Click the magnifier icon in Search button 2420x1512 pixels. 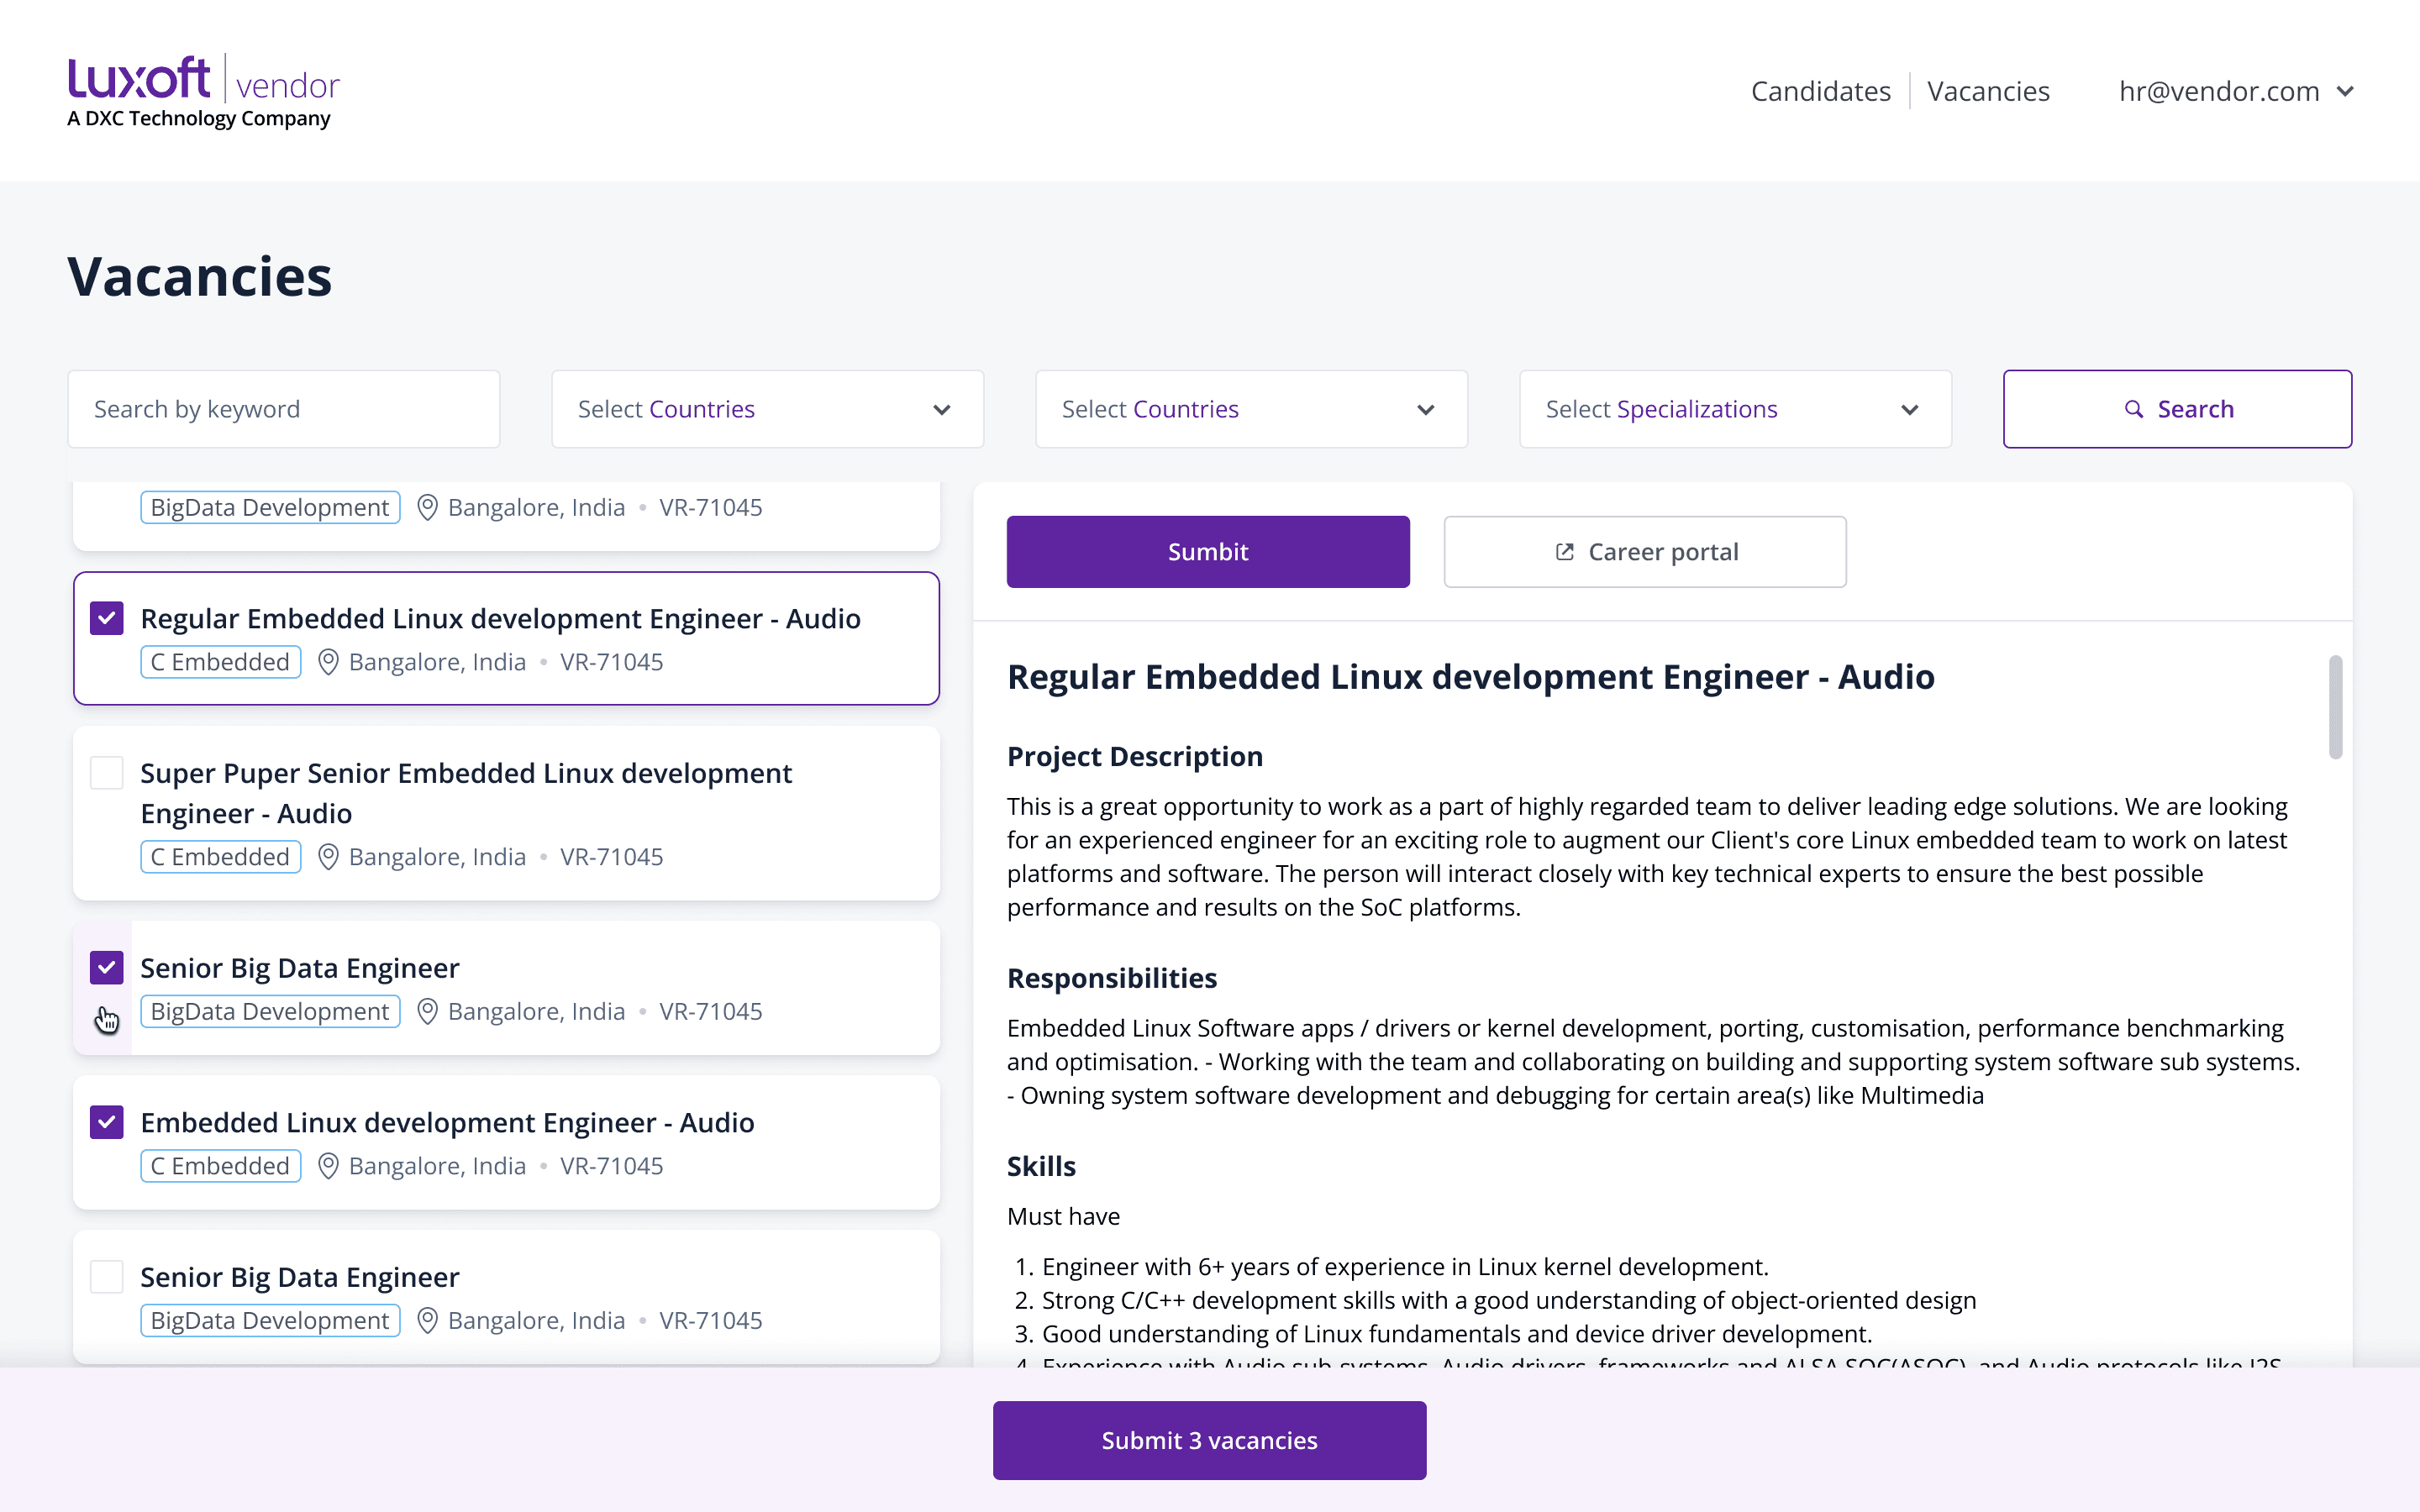coord(2133,409)
